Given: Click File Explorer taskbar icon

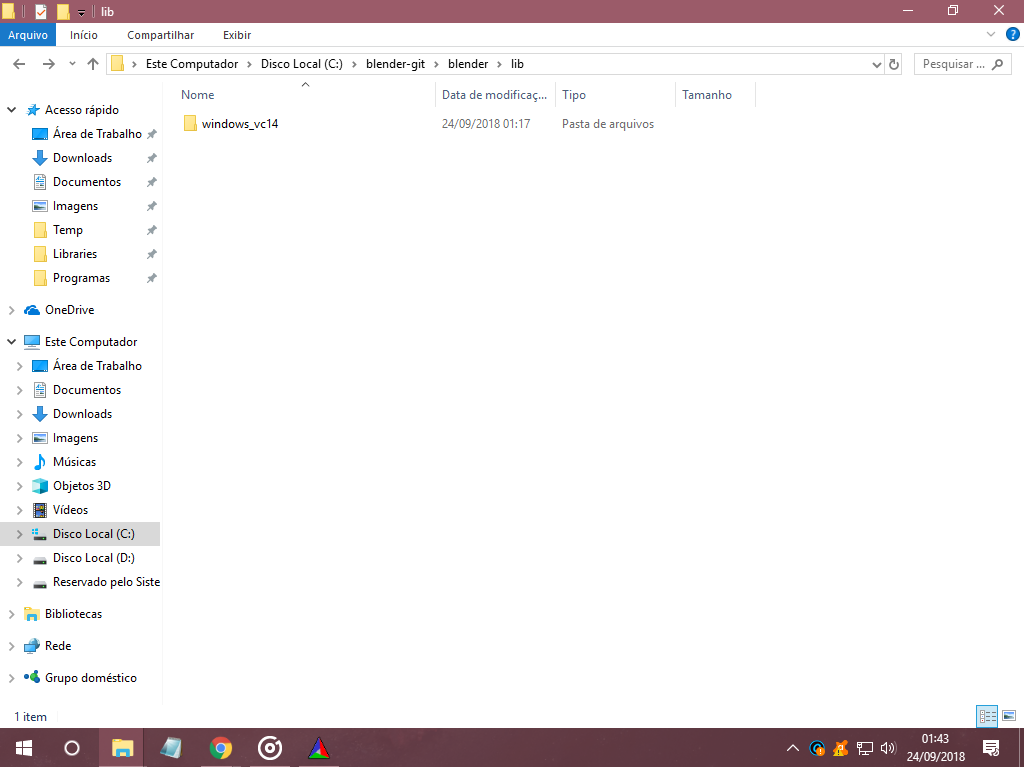Looking at the screenshot, I should tap(123, 748).
